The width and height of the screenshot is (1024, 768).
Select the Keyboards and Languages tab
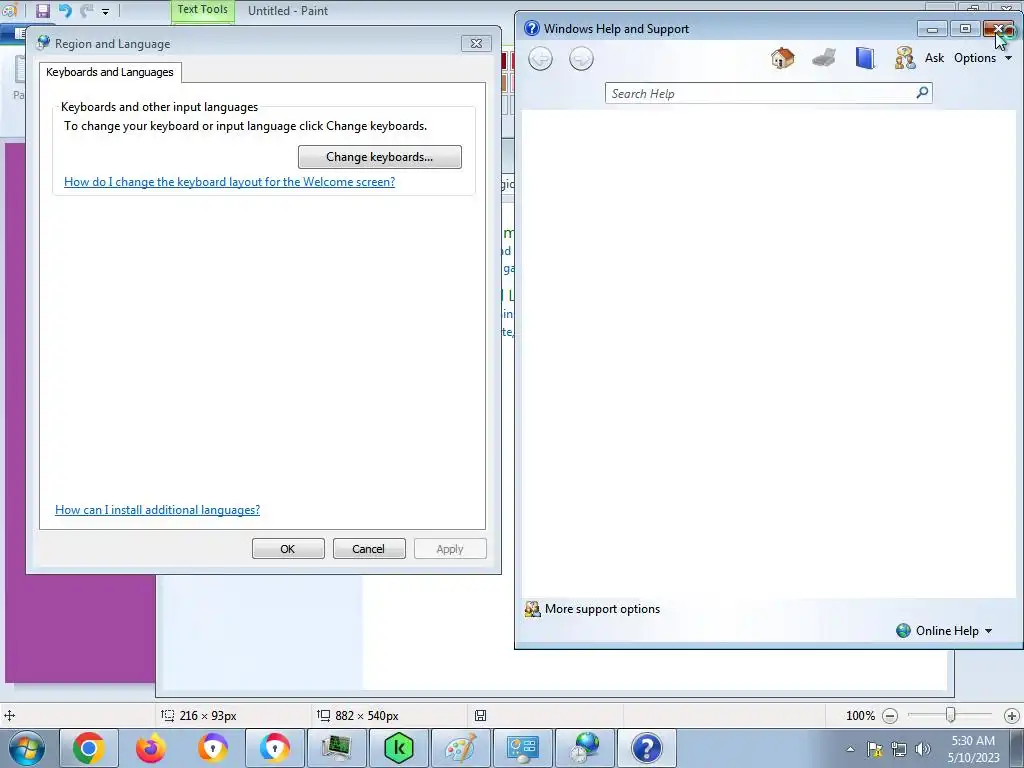pos(110,72)
